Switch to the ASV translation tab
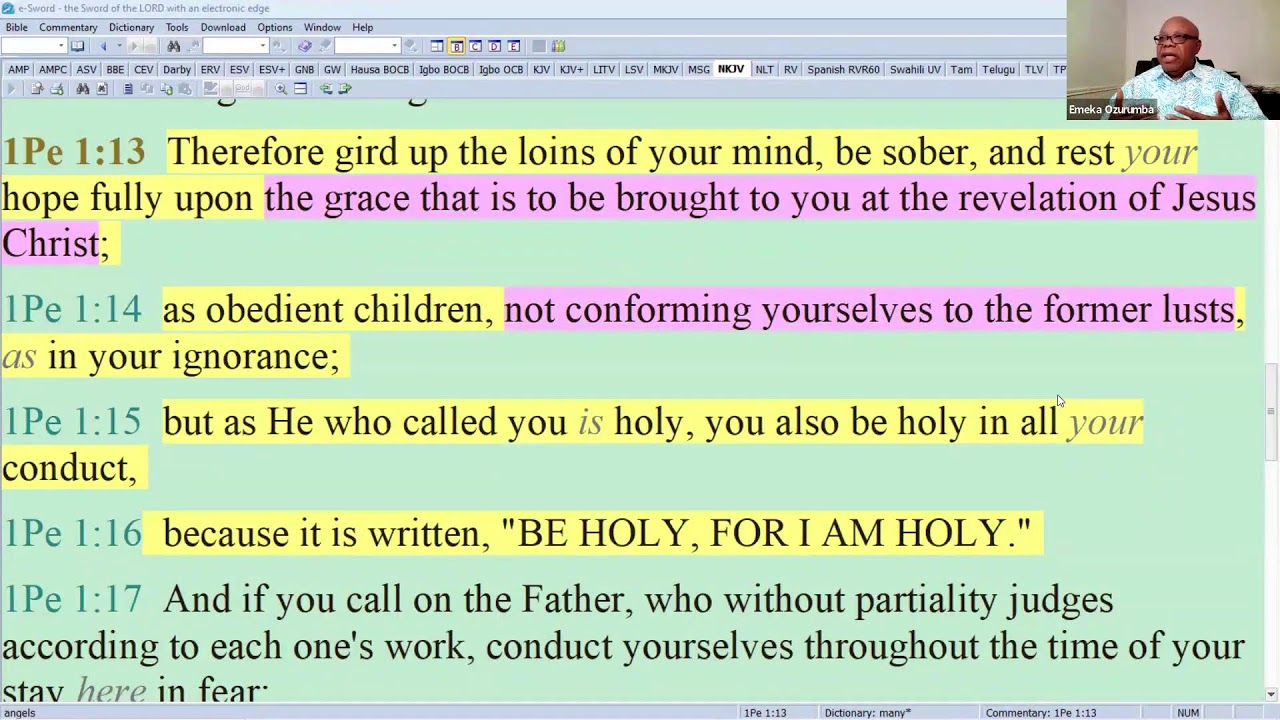The height and width of the screenshot is (720, 1280). (x=86, y=70)
